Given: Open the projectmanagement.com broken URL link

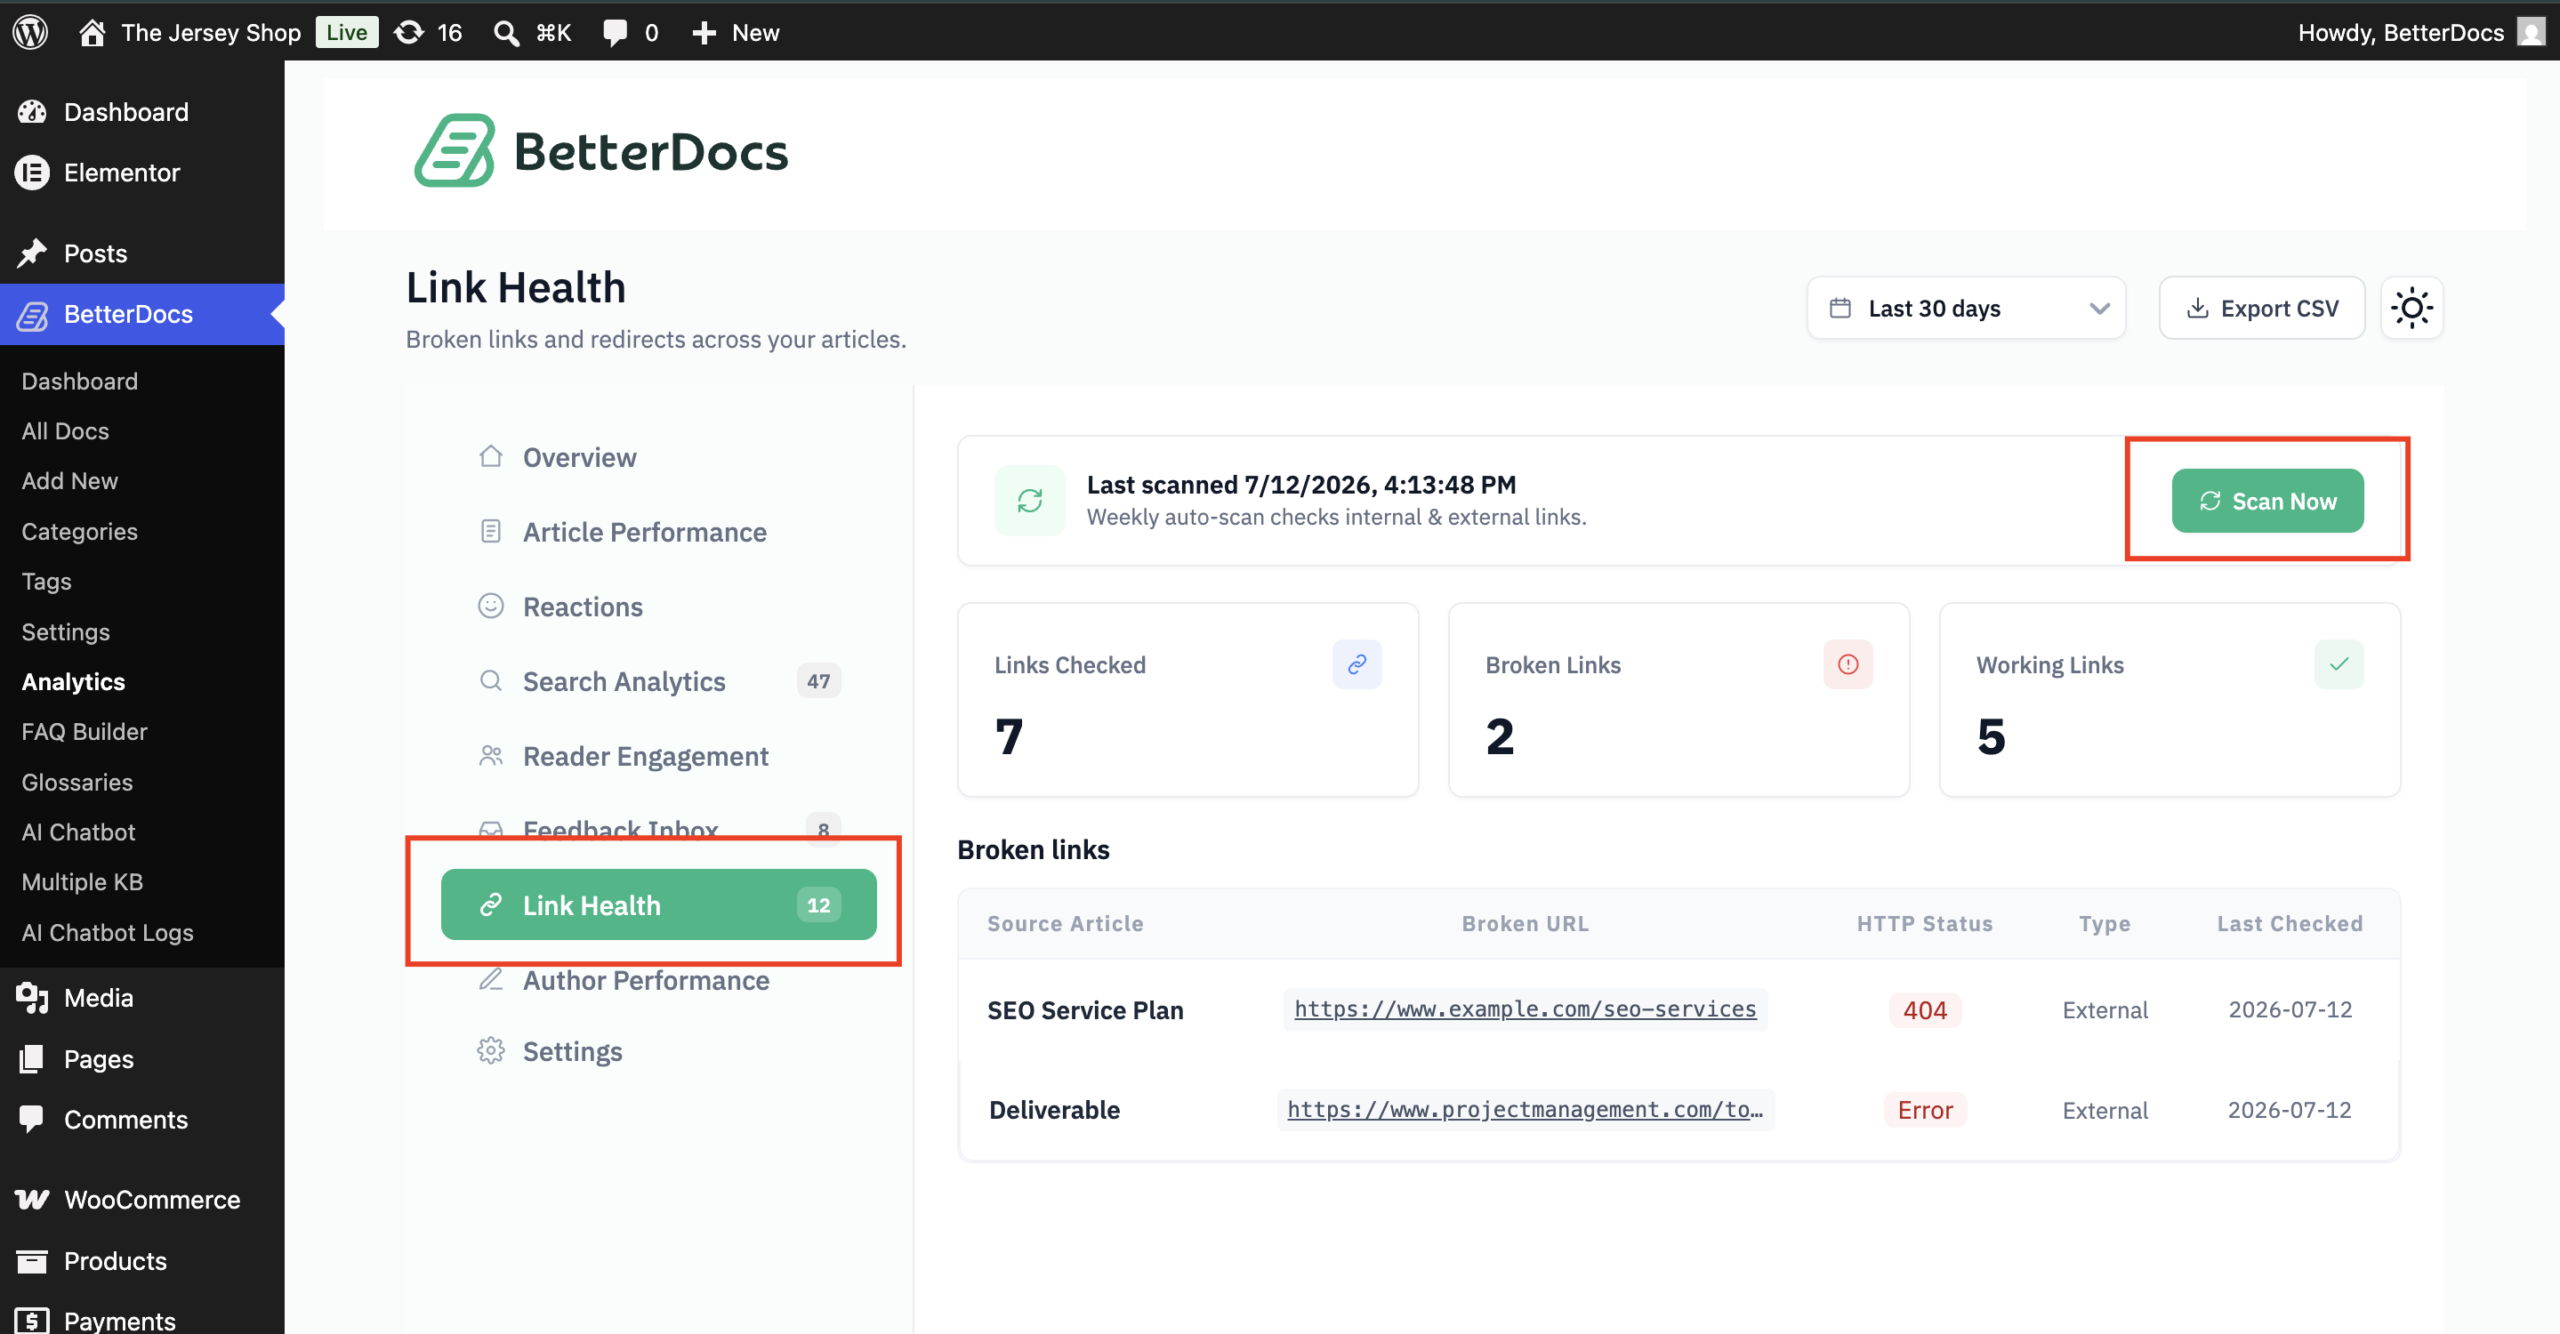Looking at the screenshot, I should point(1524,1109).
